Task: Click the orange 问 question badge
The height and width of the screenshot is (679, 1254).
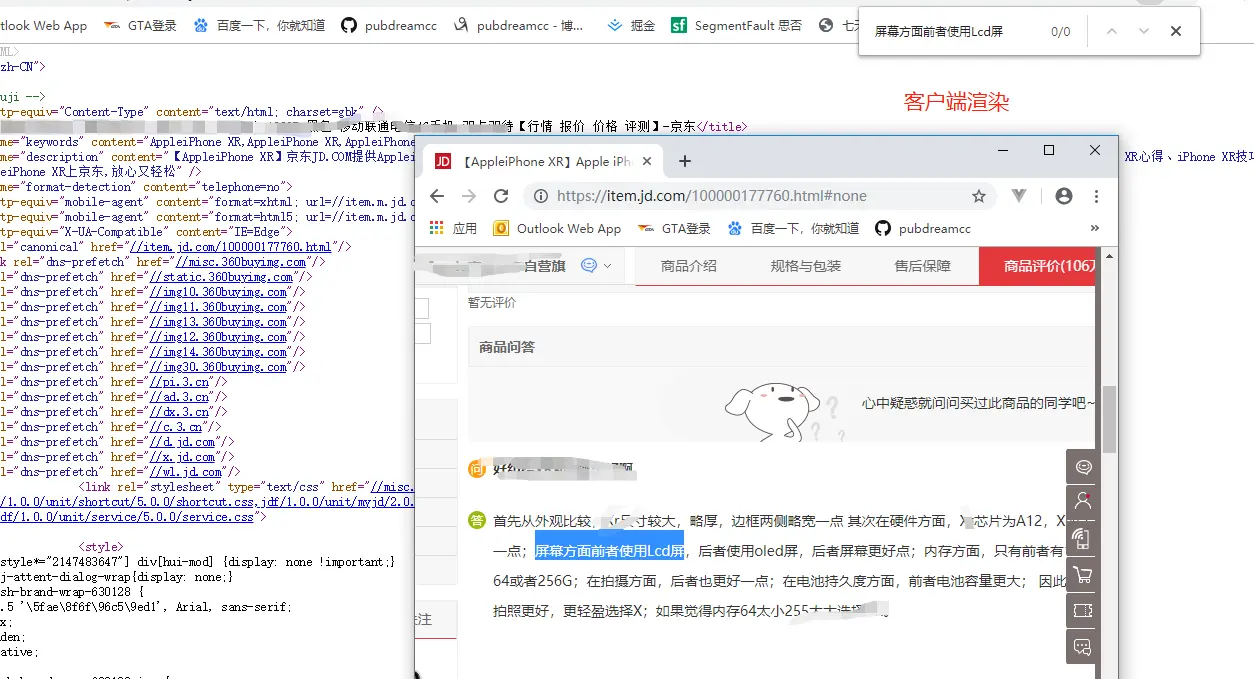Action: pos(477,468)
